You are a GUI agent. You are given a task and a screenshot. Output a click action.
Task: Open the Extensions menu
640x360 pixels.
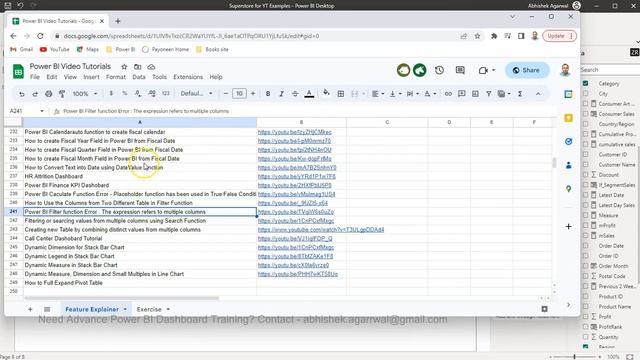188,77
